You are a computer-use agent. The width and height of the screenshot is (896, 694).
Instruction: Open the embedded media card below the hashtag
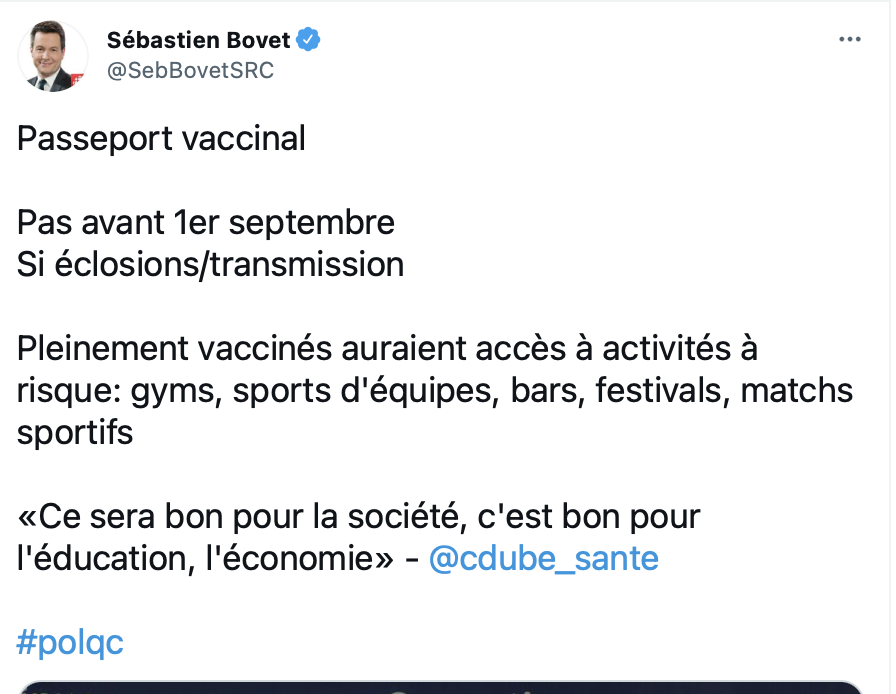(440, 687)
